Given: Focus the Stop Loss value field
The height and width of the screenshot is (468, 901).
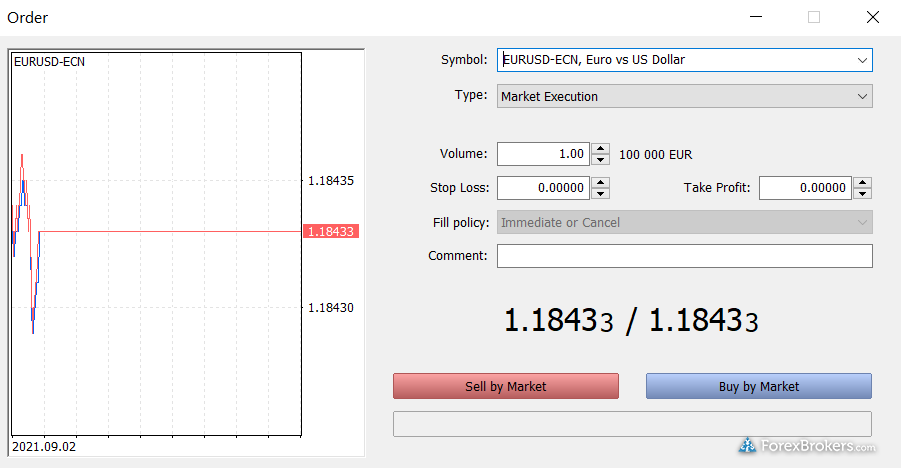Looking at the screenshot, I should pos(543,188).
